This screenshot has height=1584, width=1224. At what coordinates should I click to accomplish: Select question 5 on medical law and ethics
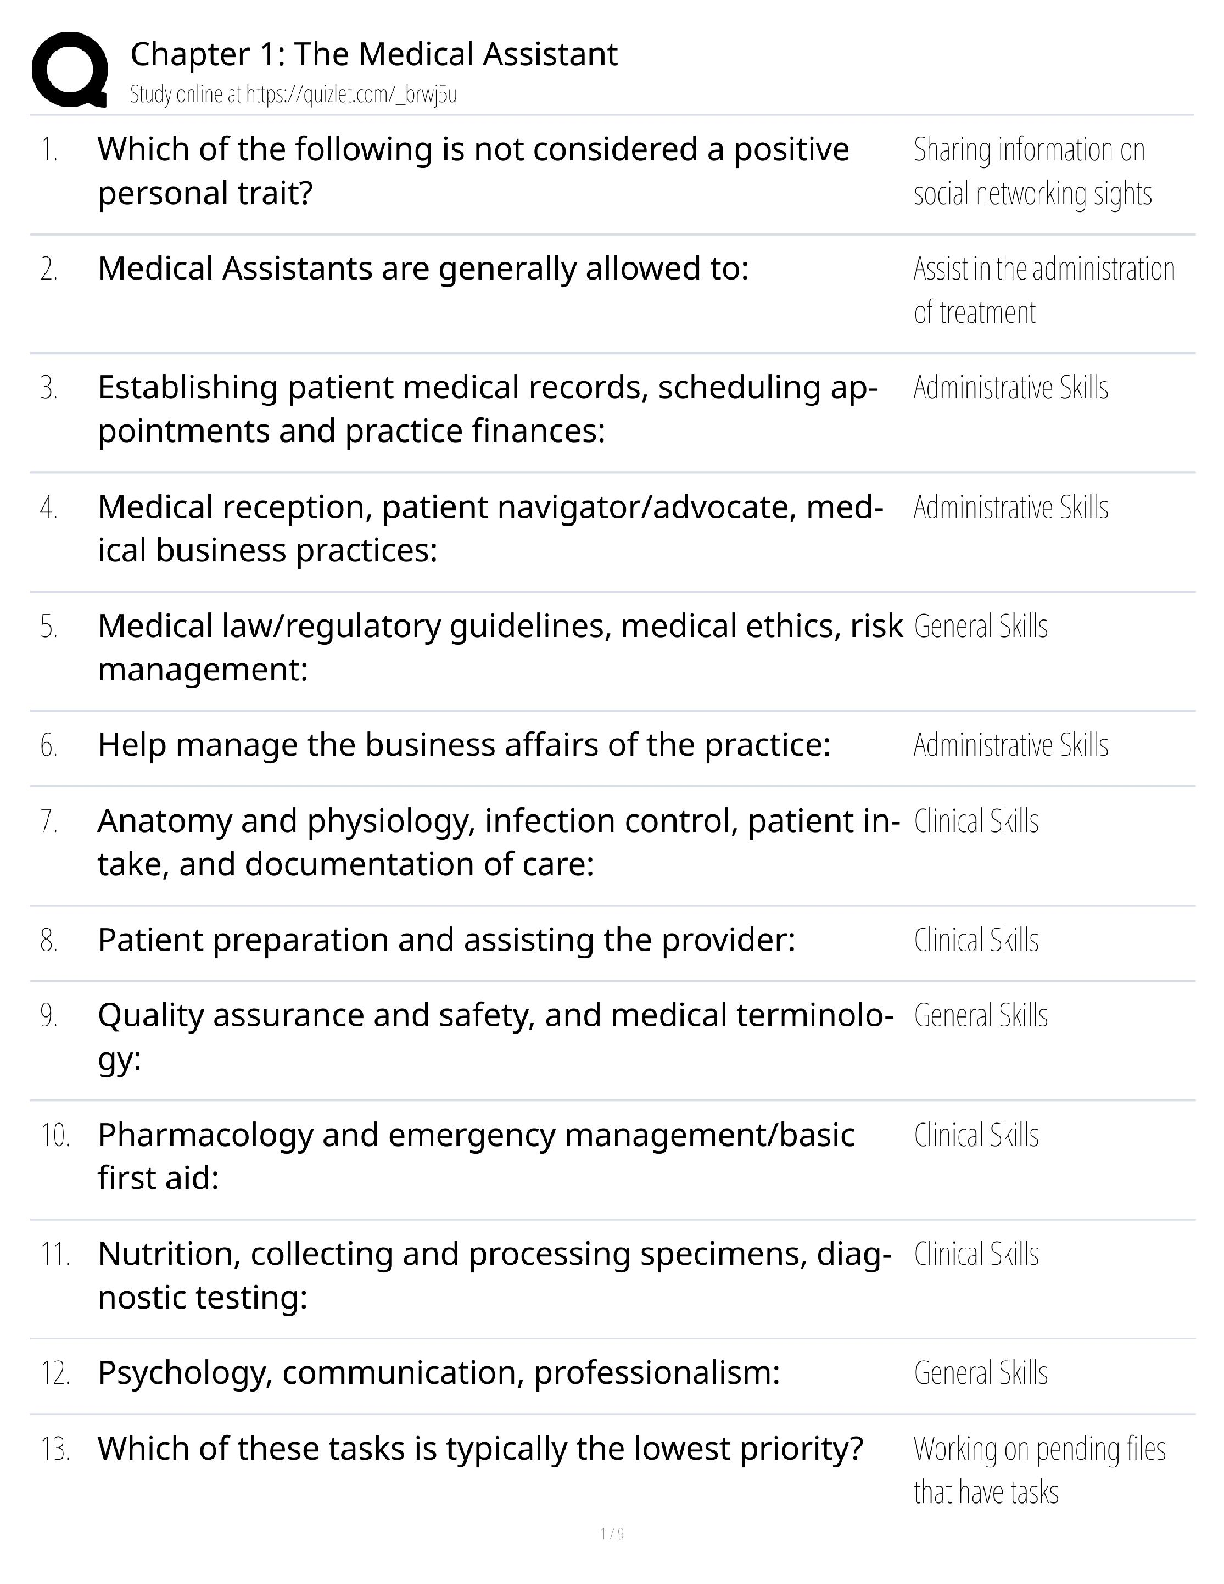click(x=499, y=647)
